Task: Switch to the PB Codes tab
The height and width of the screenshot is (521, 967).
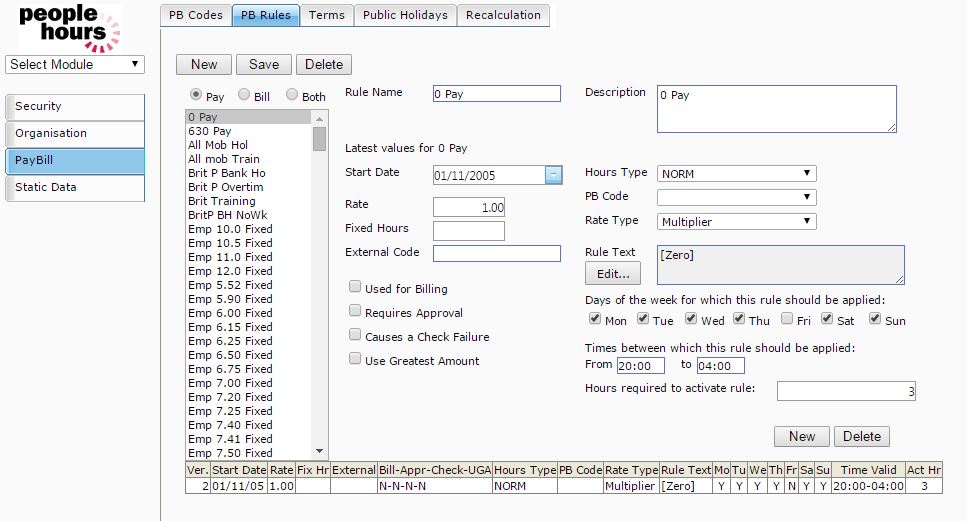Action: (x=195, y=15)
